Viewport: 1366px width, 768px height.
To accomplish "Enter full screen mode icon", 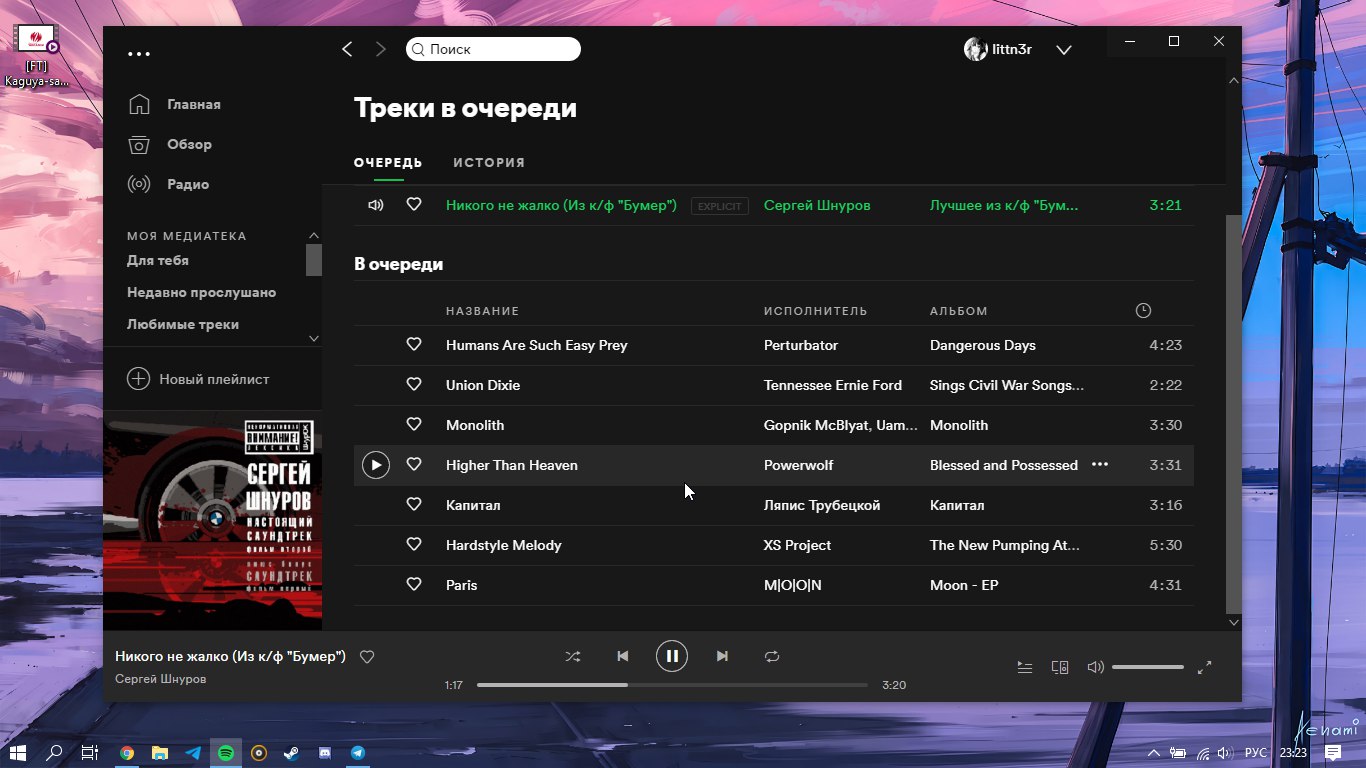I will pos(1205,667).
